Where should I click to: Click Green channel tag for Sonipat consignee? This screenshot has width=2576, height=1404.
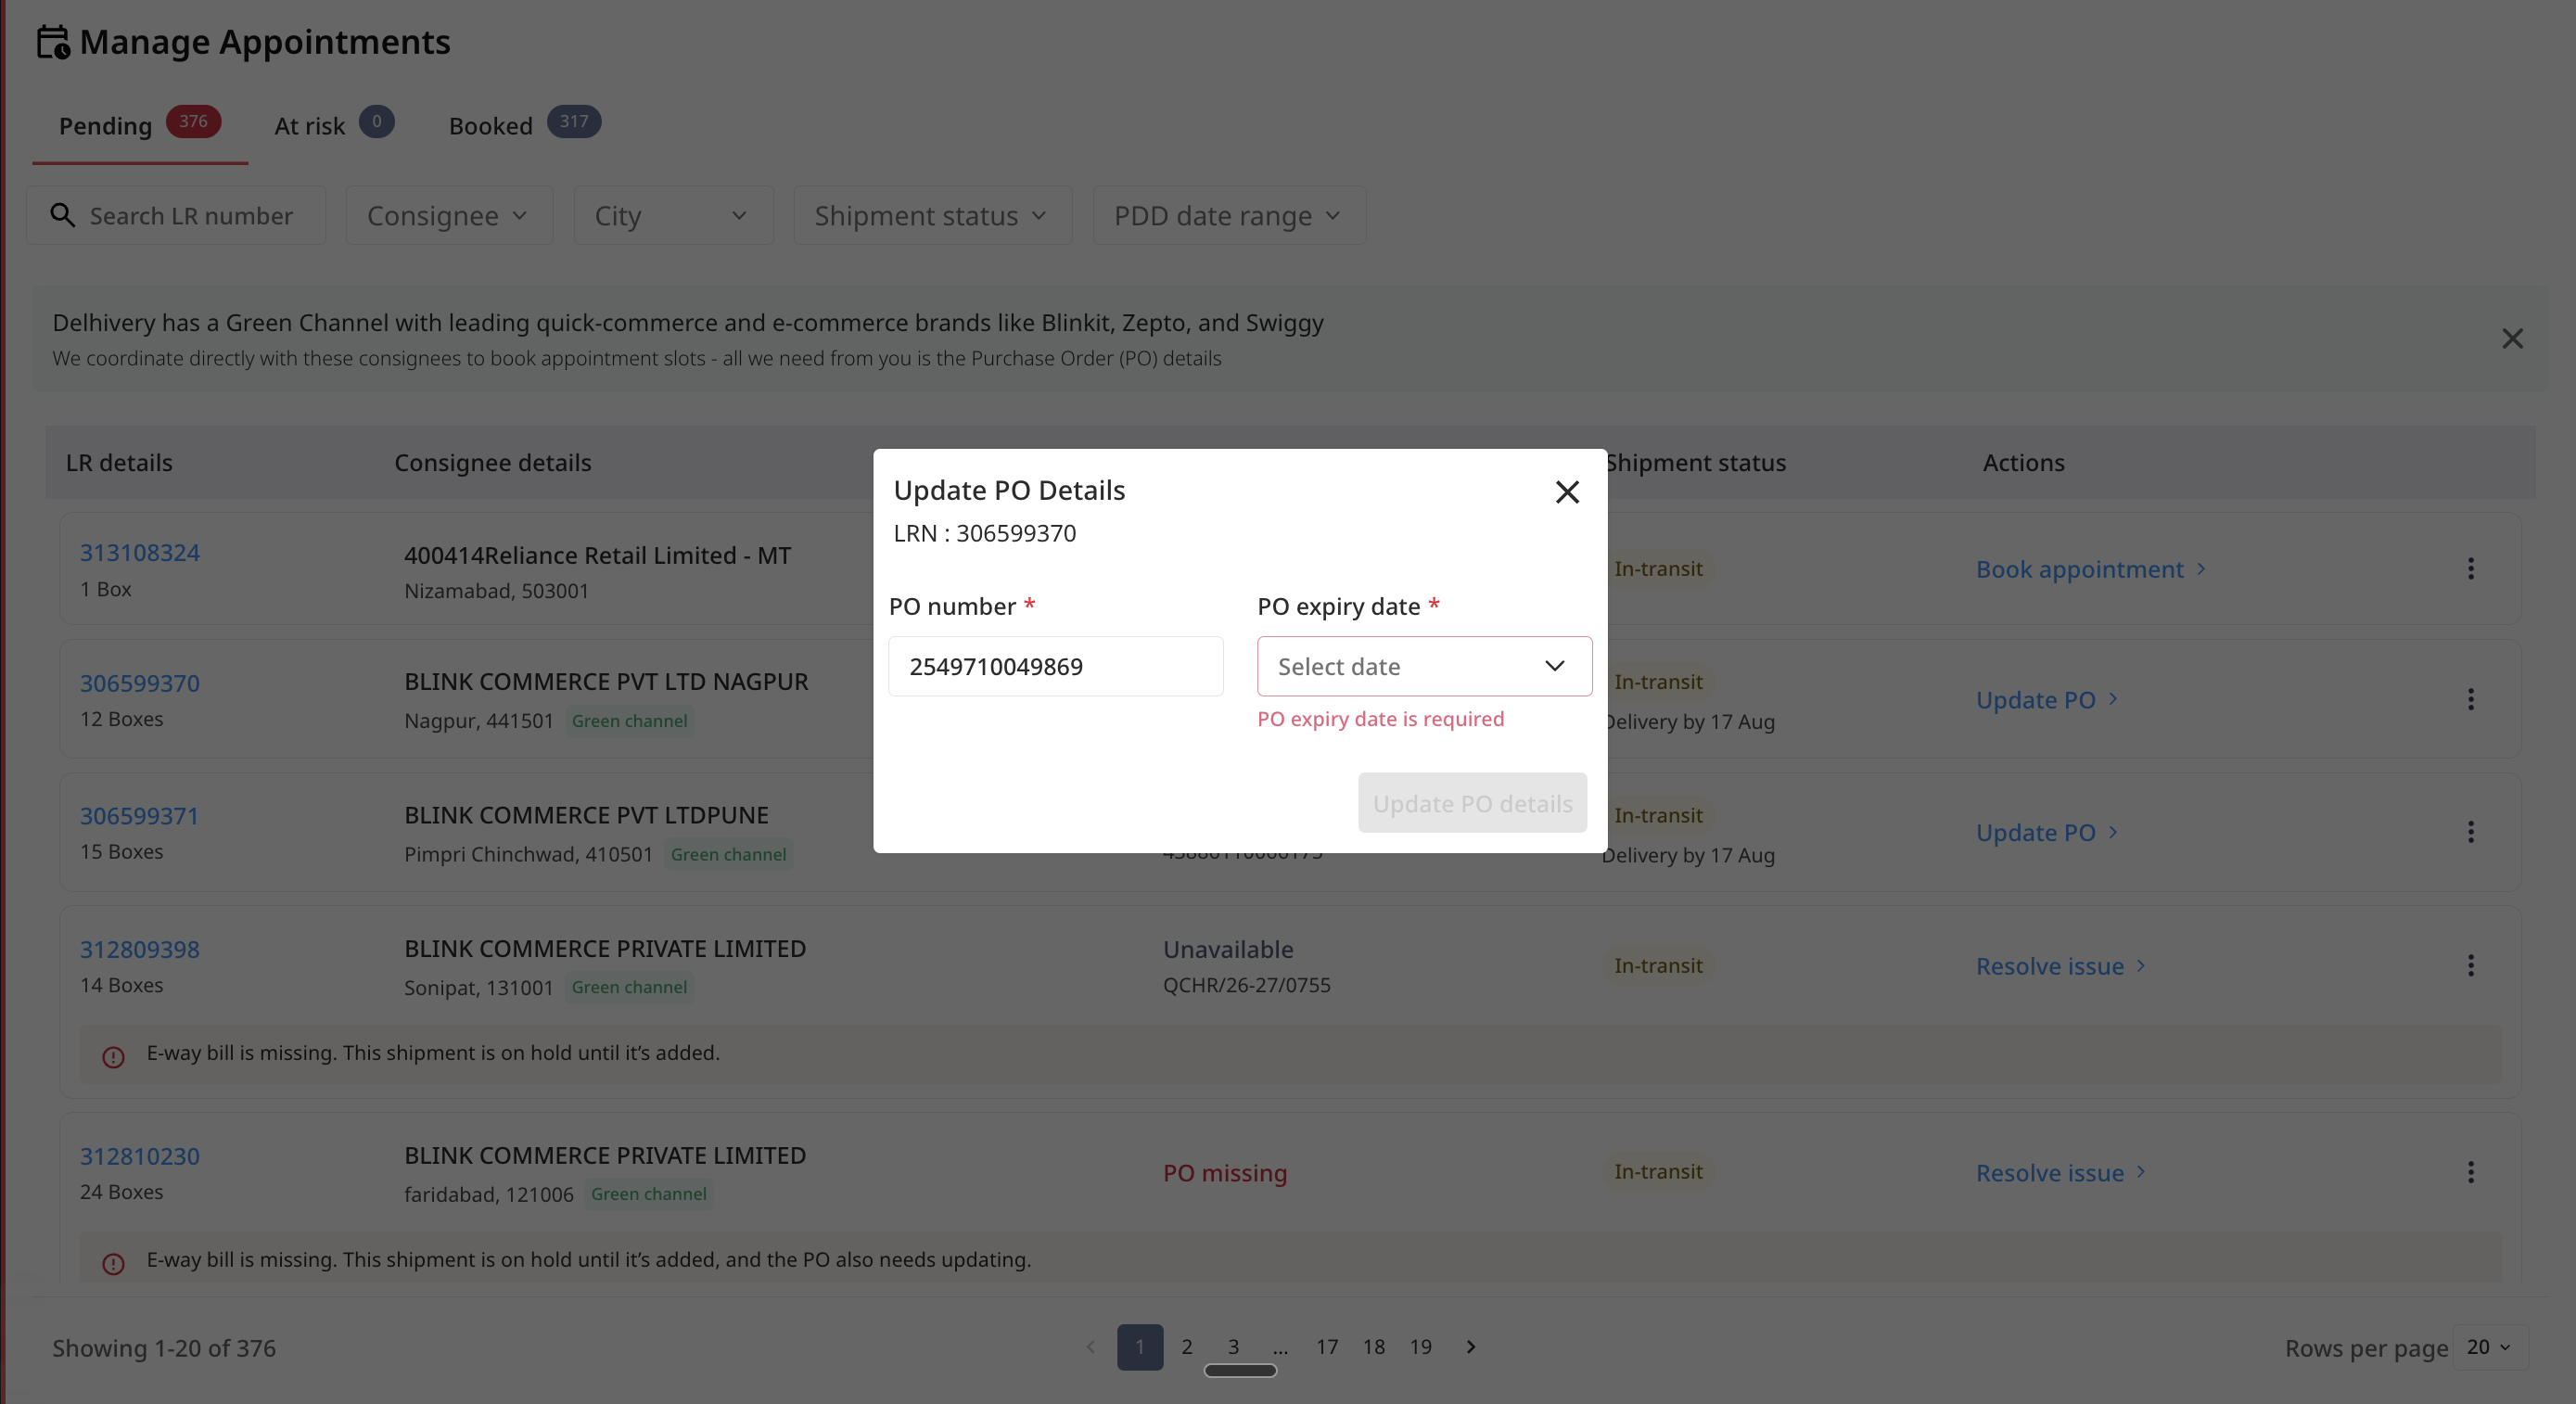629,987
